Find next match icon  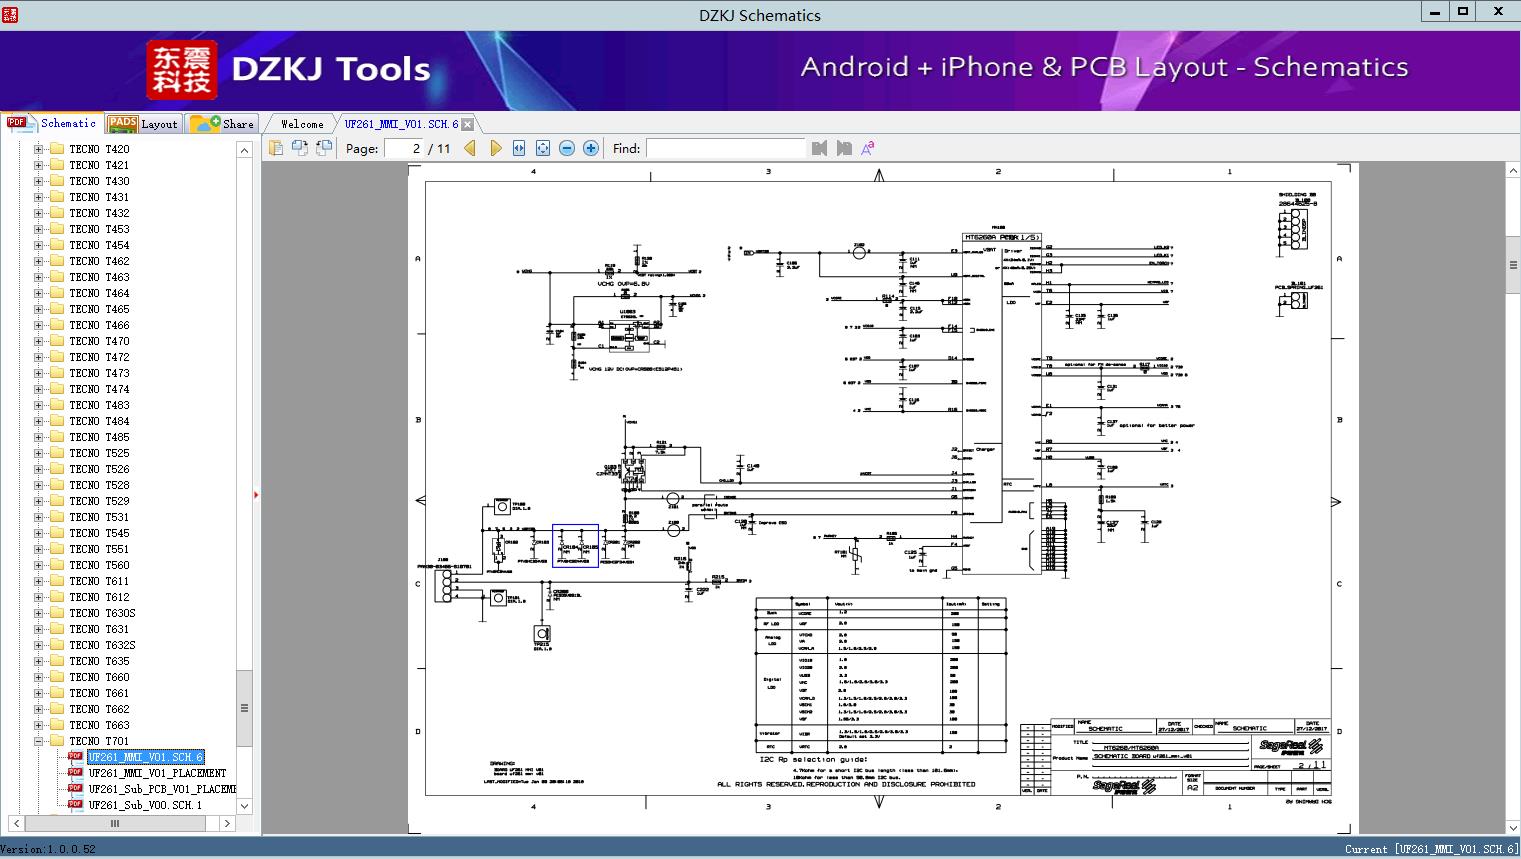click(844, 148)
